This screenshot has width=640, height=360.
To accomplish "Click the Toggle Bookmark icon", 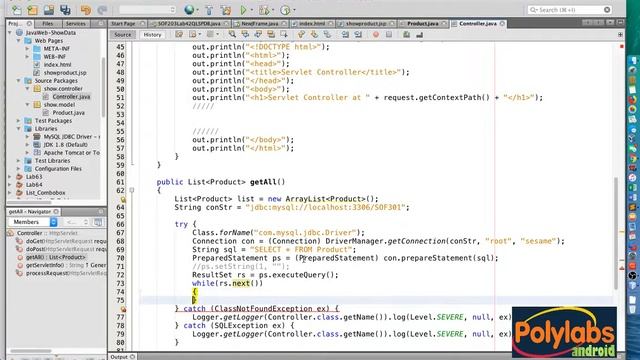I will pos(327,35).
